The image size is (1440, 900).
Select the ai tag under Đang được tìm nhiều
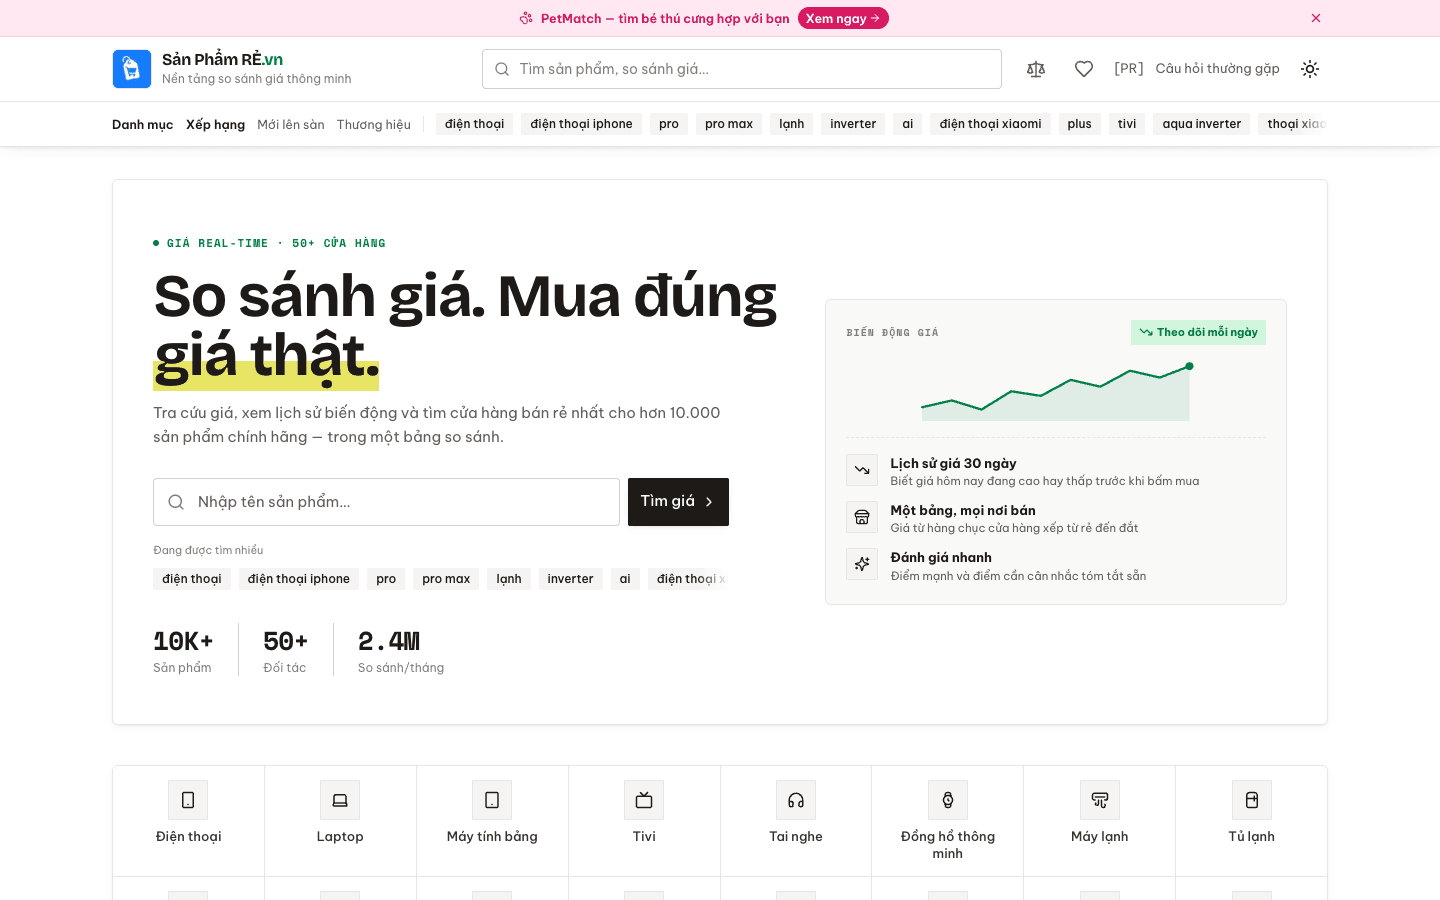click(x=625, y=579)
